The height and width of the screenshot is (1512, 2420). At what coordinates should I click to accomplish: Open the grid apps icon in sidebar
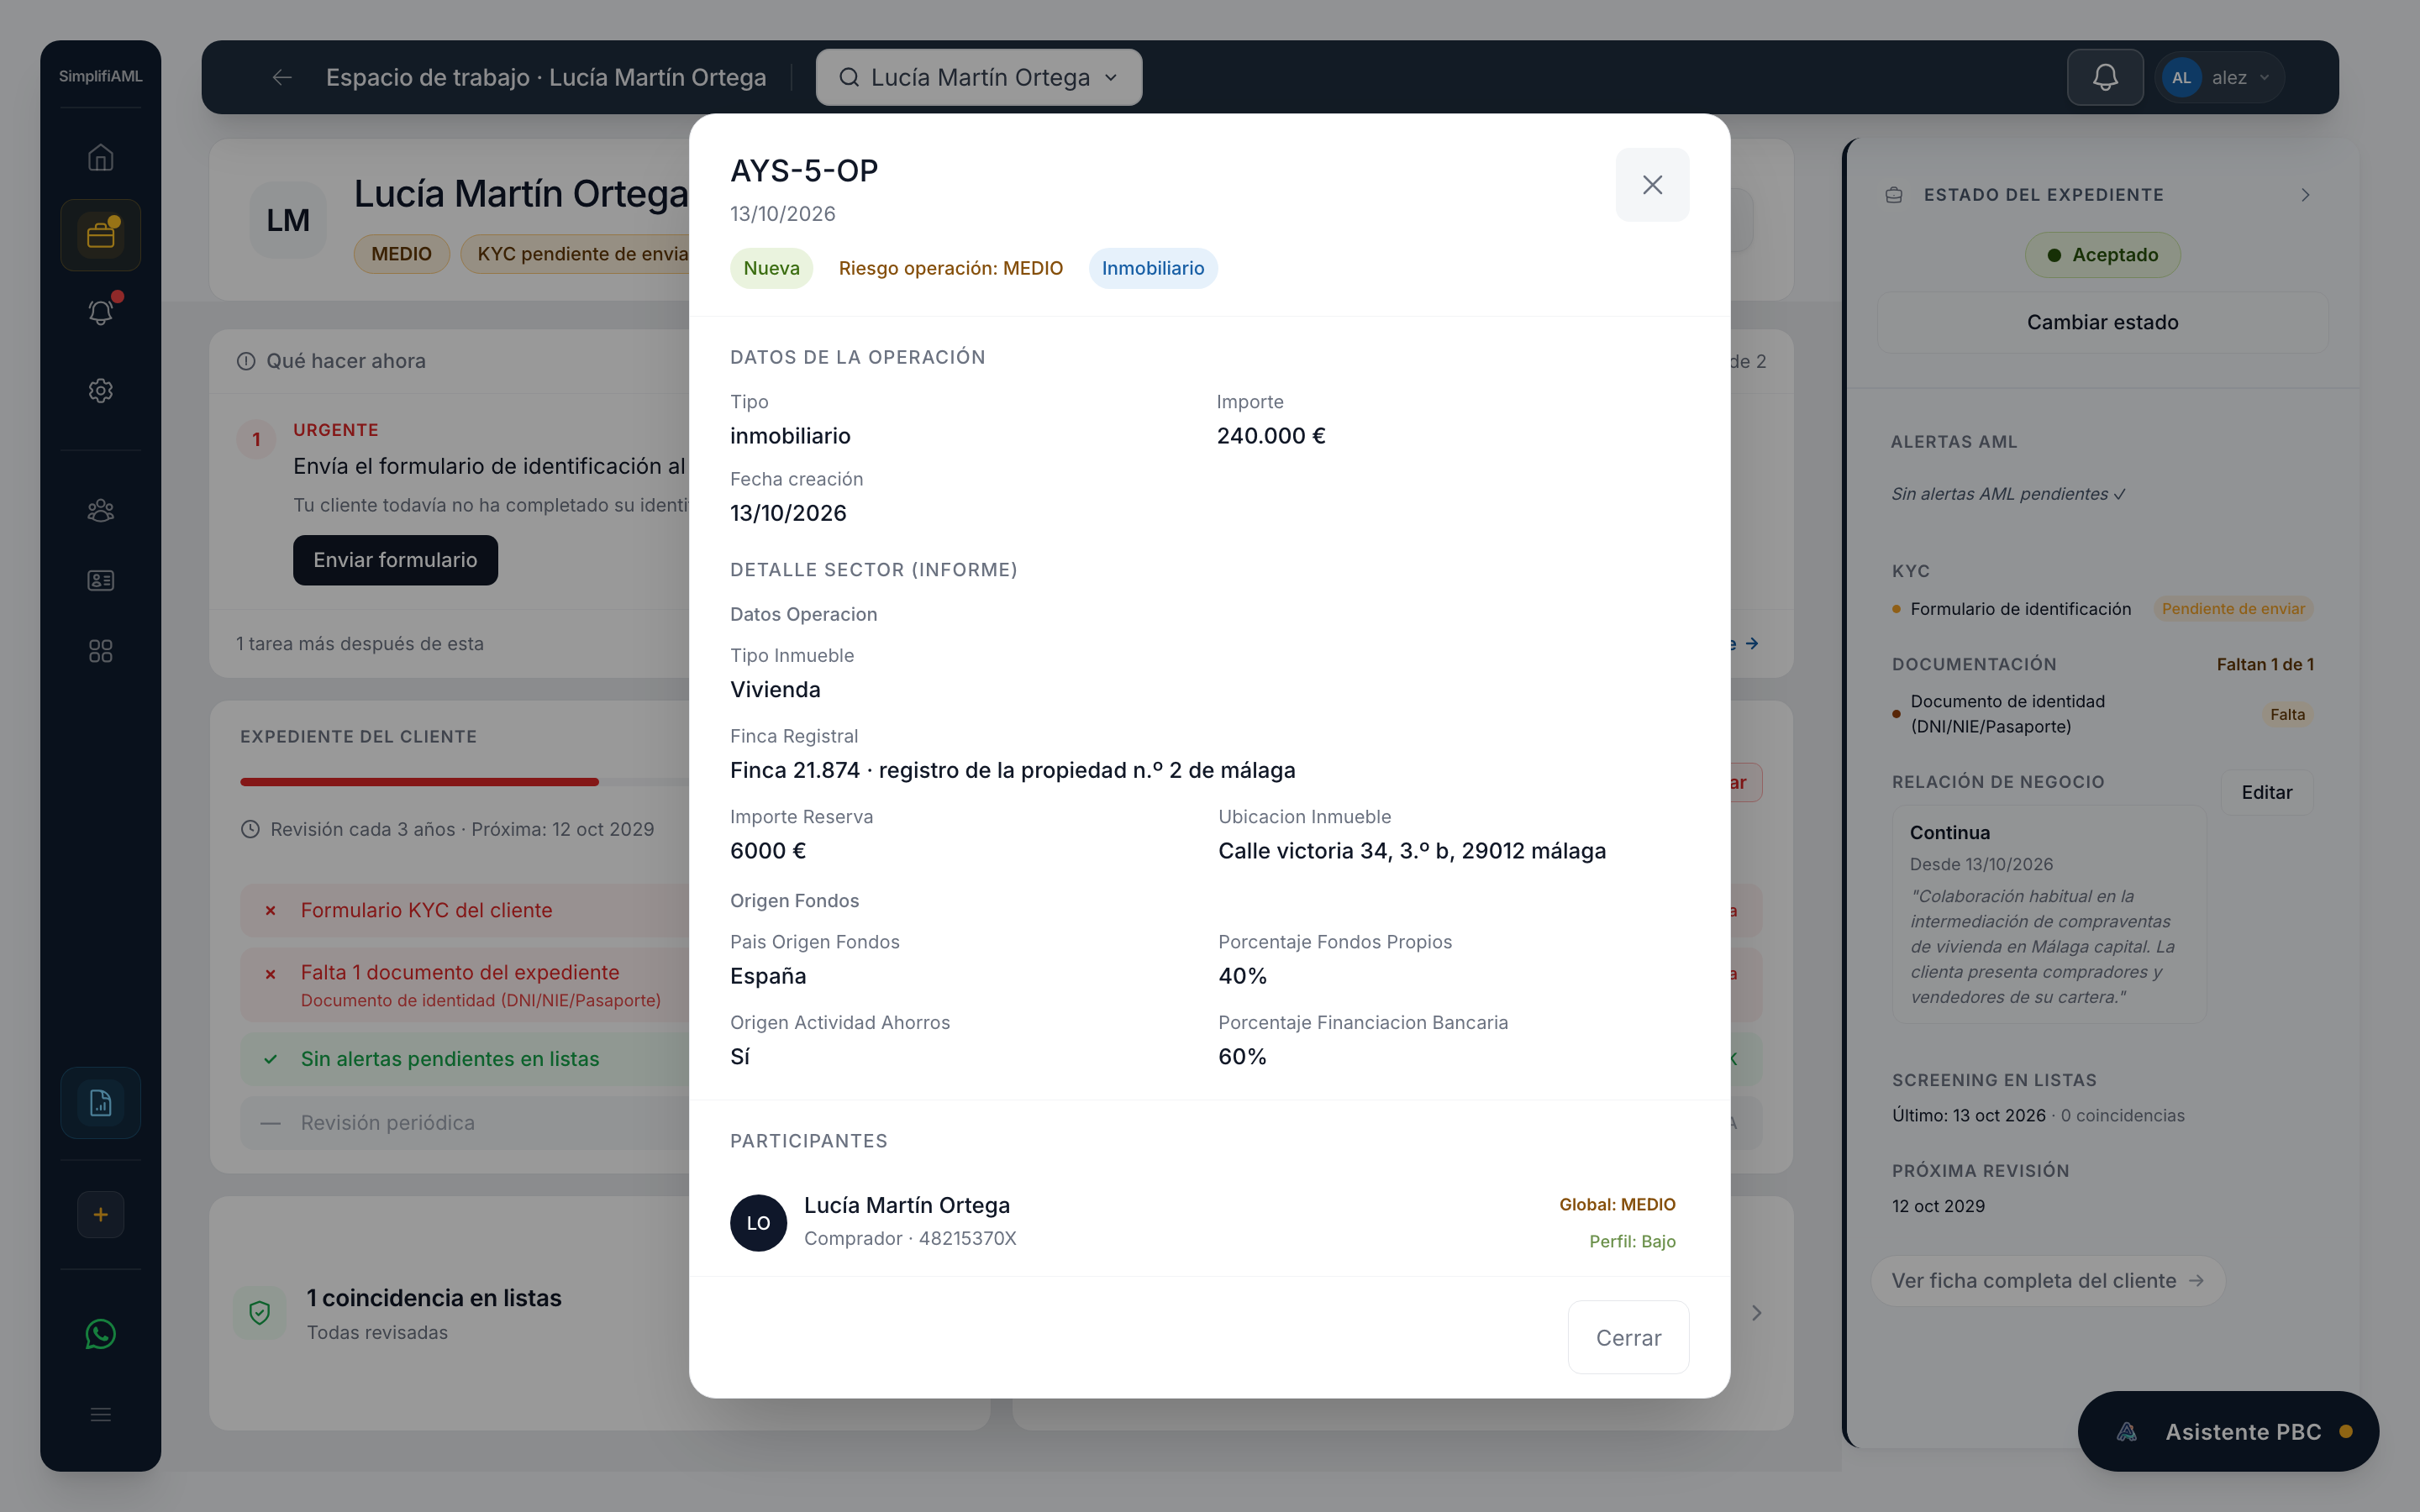(100, 651)
